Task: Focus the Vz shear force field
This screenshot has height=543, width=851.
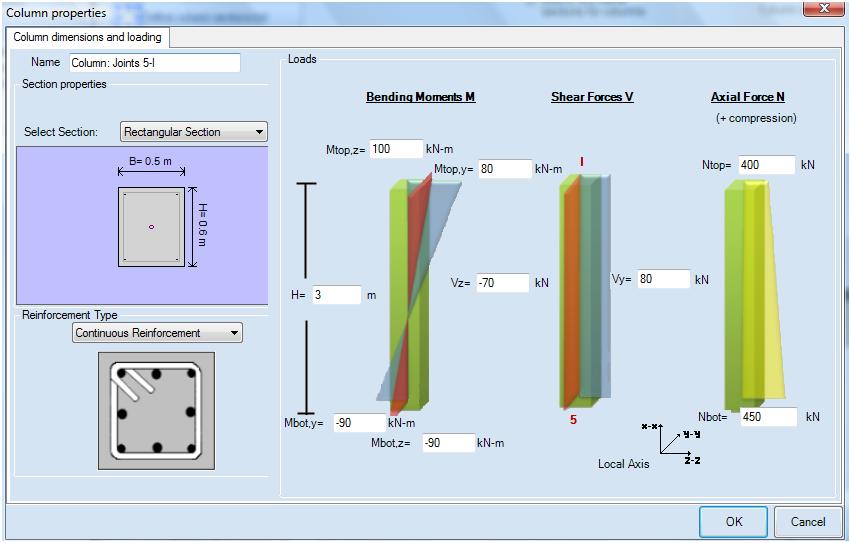Action: click(502, 283)
